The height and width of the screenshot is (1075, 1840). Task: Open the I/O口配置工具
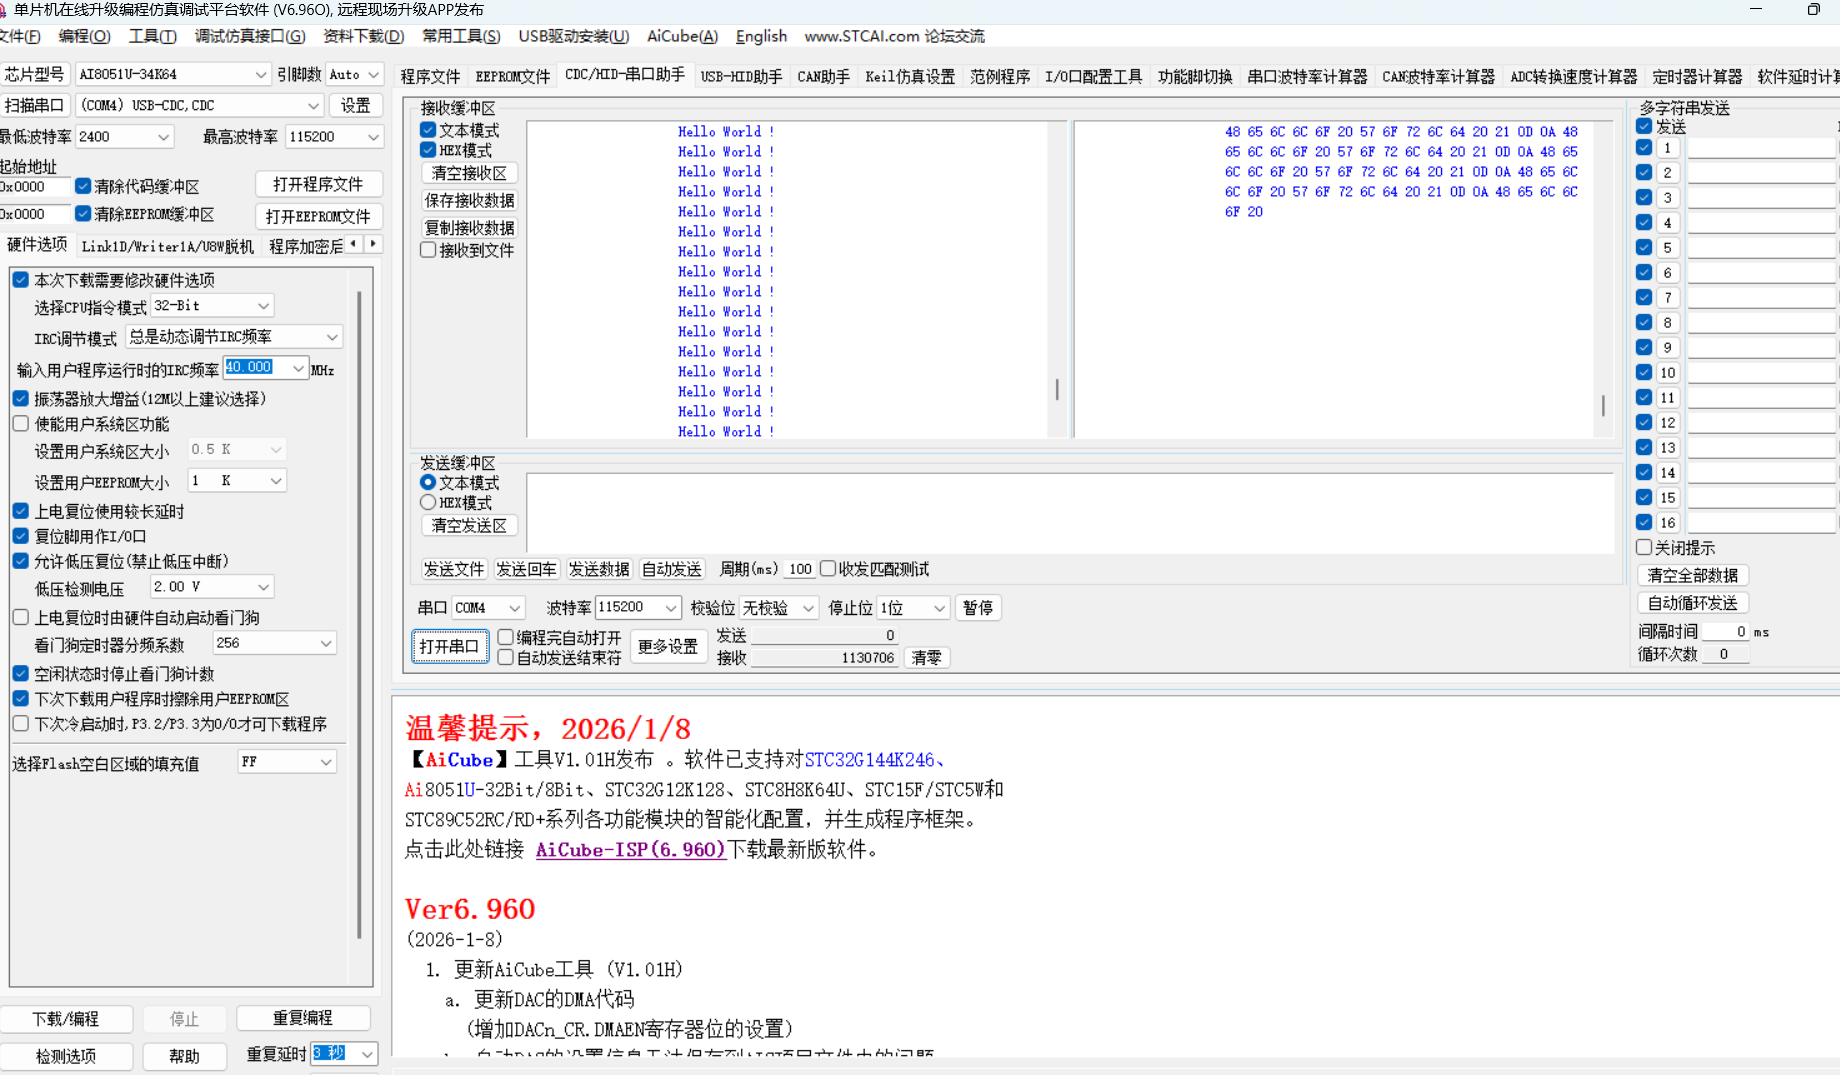[1093, 75]
